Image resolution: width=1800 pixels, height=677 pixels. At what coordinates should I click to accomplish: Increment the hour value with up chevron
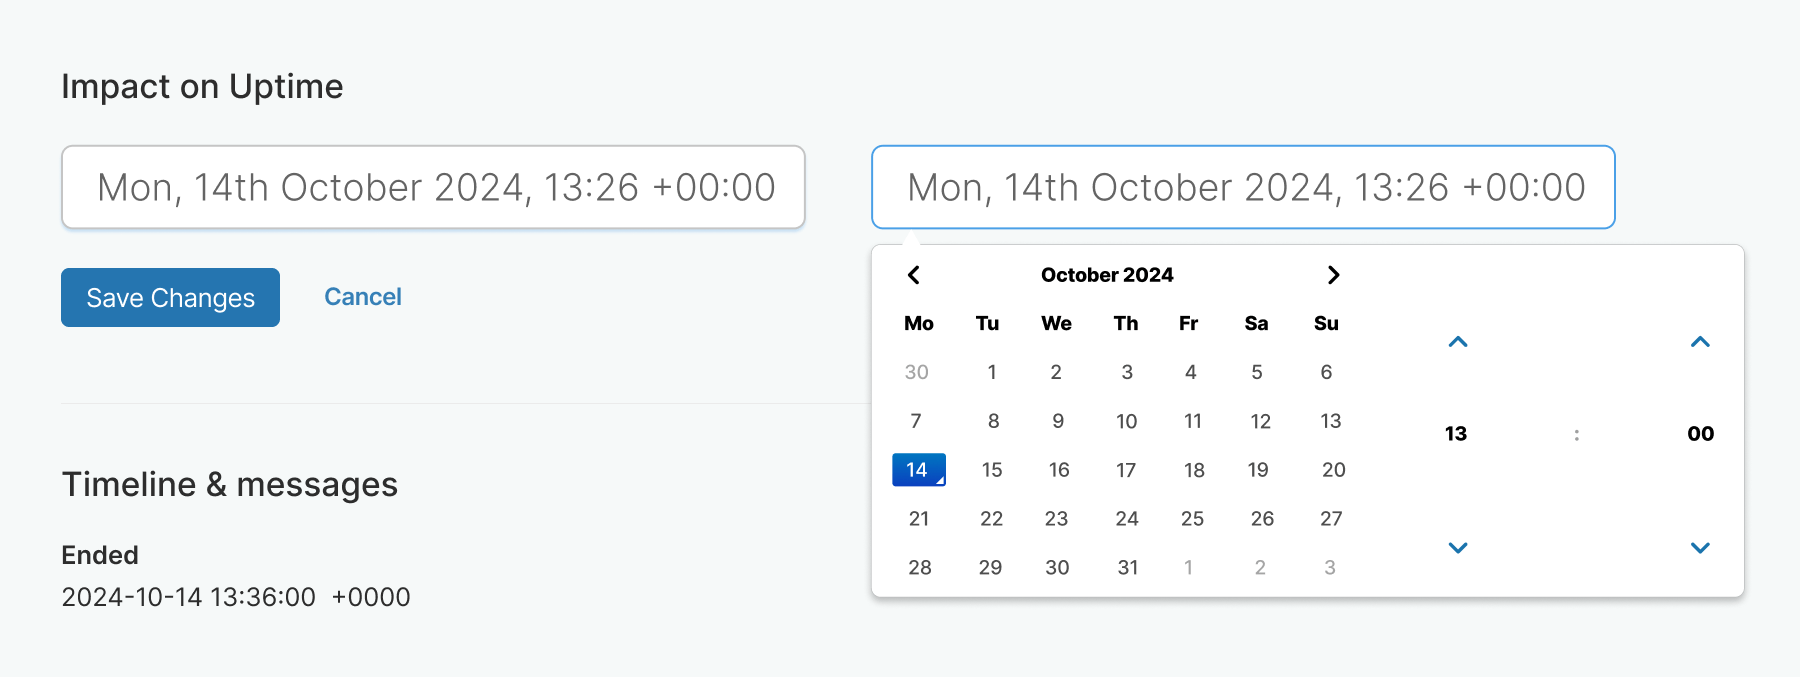point(1458,342)
